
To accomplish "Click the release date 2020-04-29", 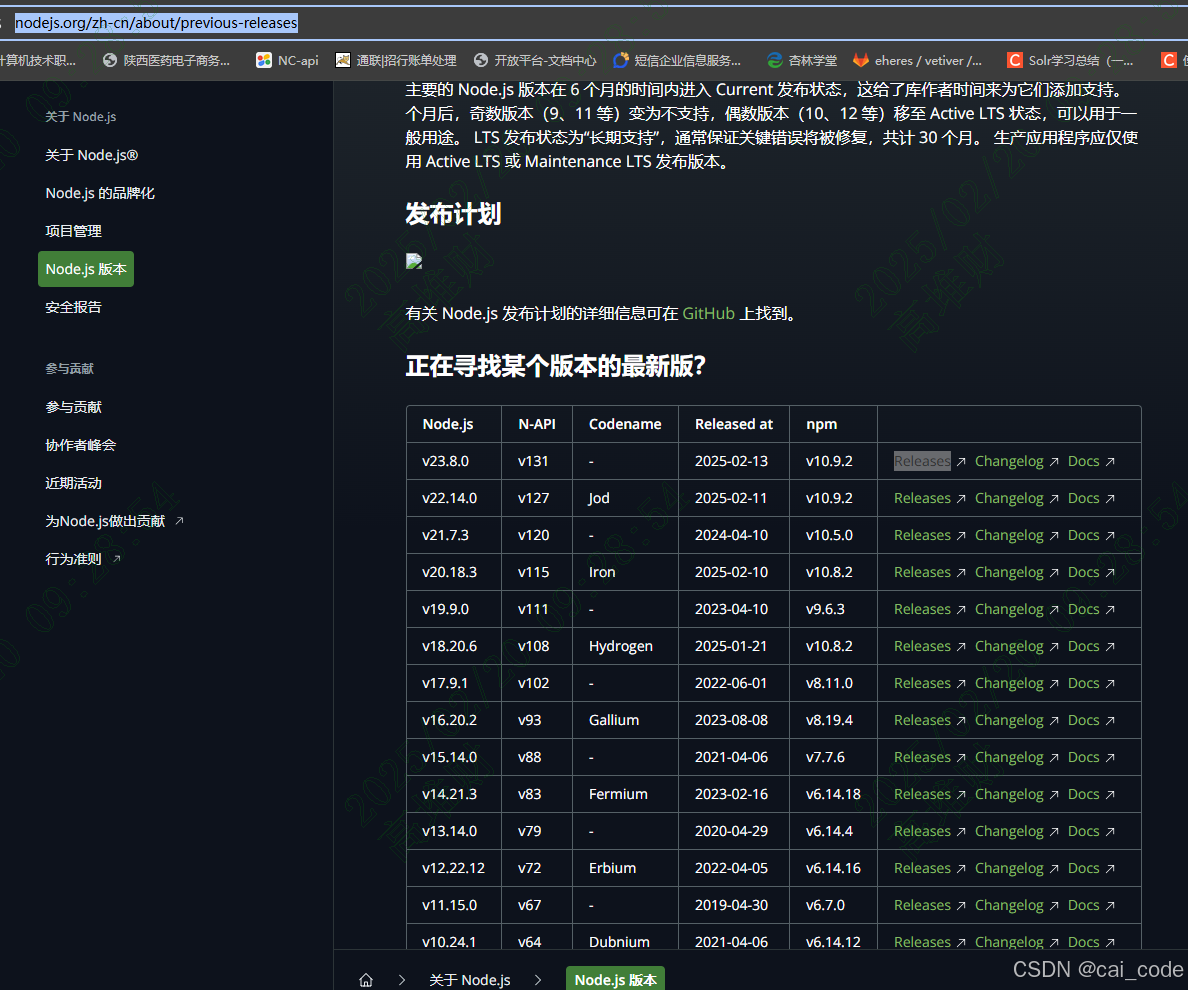I will click(731, 831).
